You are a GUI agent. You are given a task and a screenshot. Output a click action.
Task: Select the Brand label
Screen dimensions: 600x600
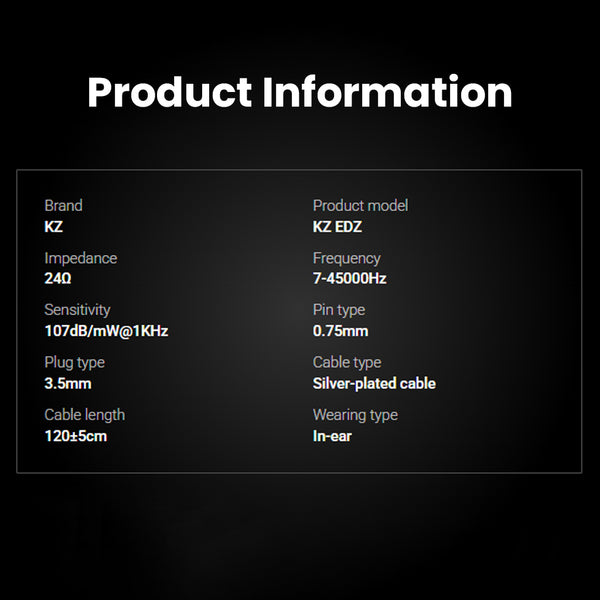coord(64,205)
